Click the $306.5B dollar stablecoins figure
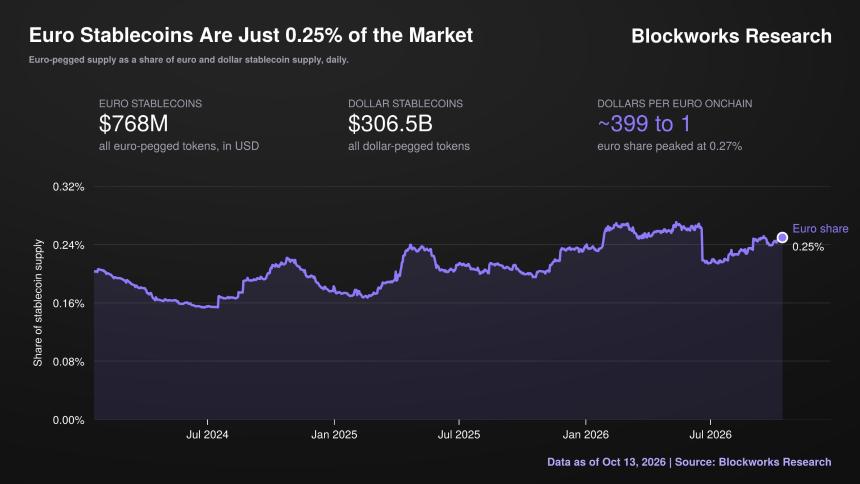The image size is (860, 484). [390, 123]
